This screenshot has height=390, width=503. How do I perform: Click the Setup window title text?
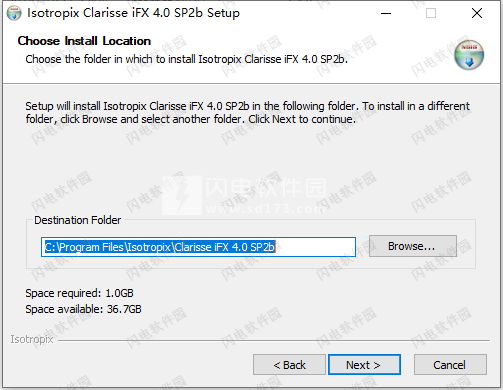tap(133, 13)
